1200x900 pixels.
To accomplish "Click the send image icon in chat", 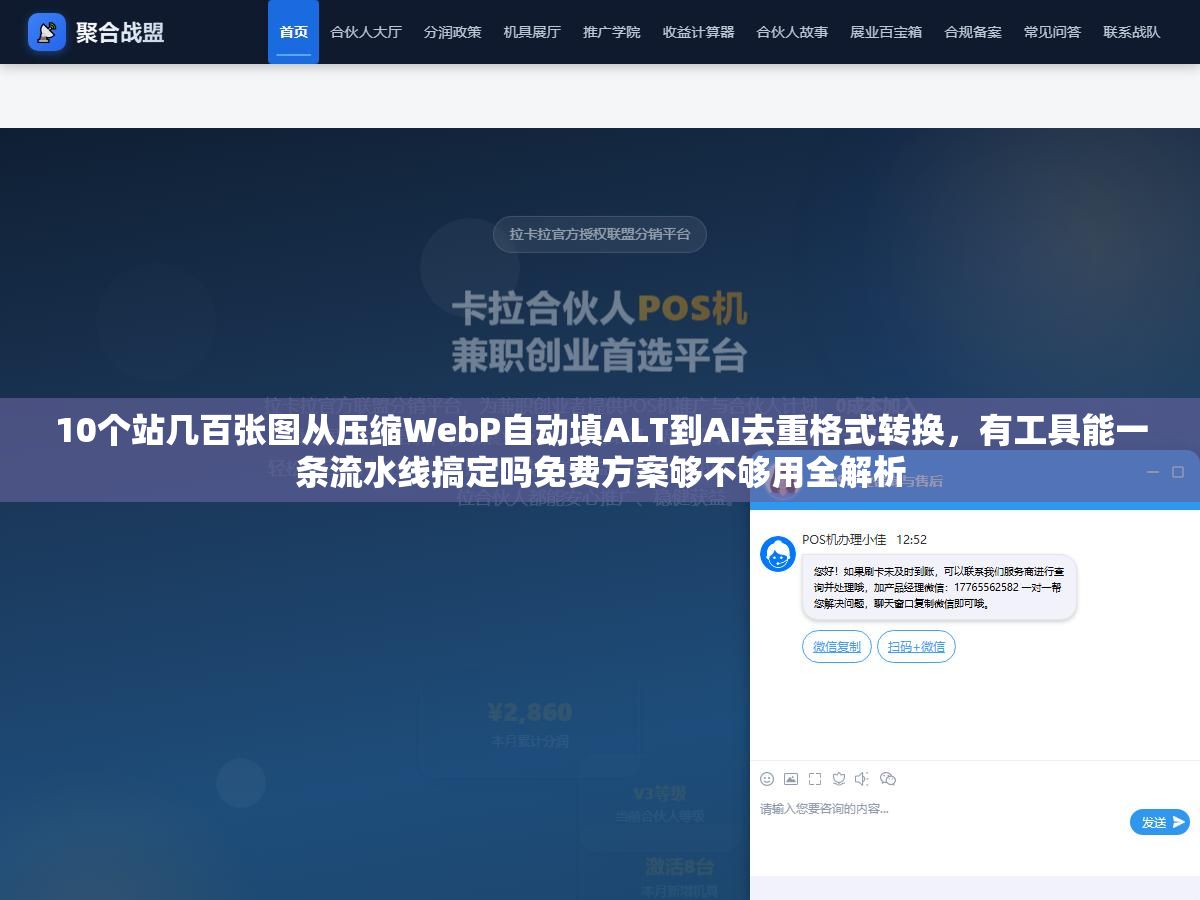I will click(x=791, y=779).
